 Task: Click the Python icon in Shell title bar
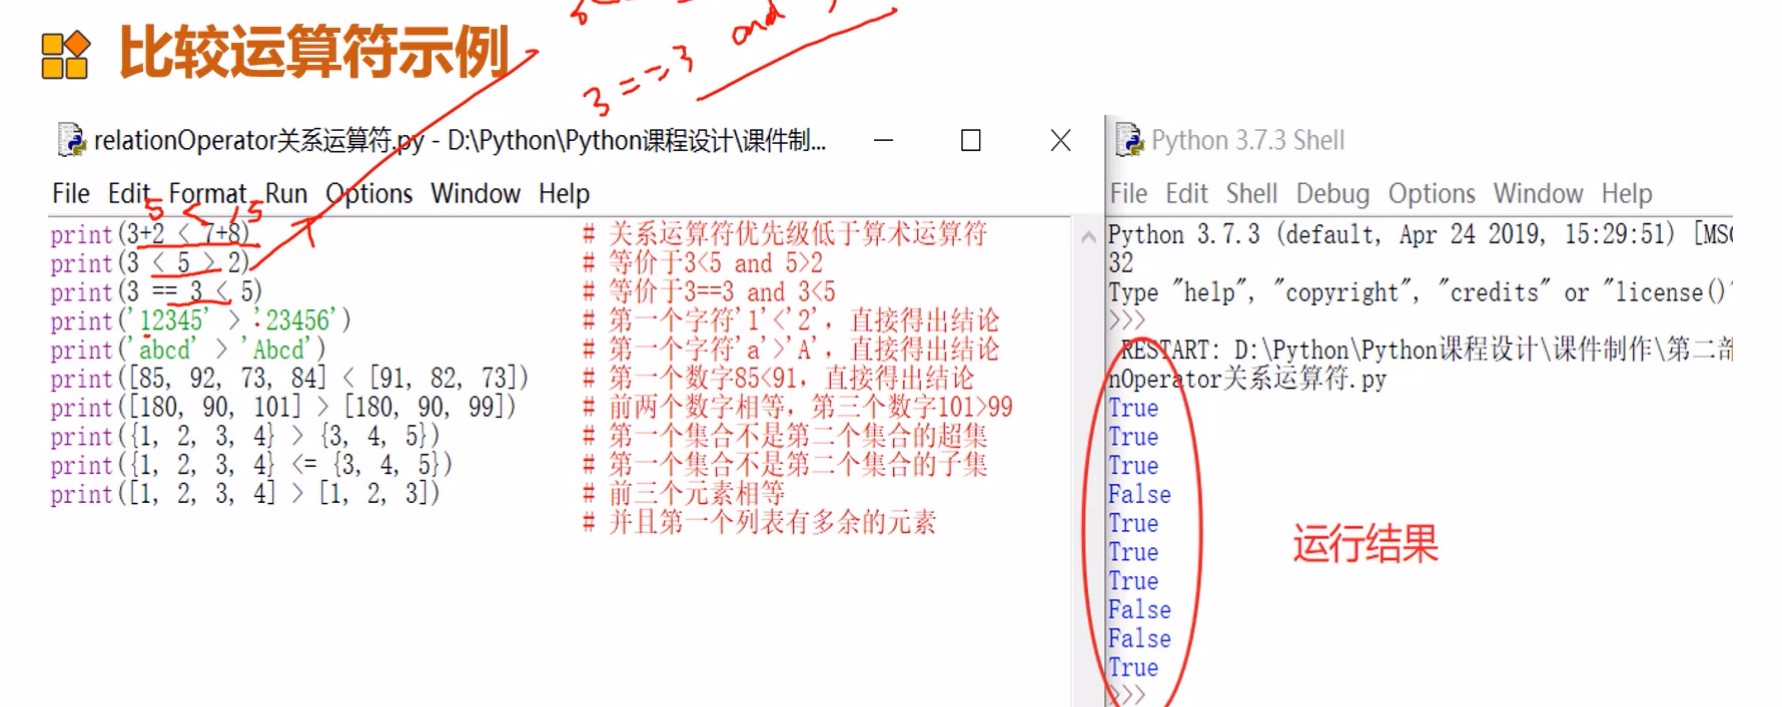[x=1129, y=140]
